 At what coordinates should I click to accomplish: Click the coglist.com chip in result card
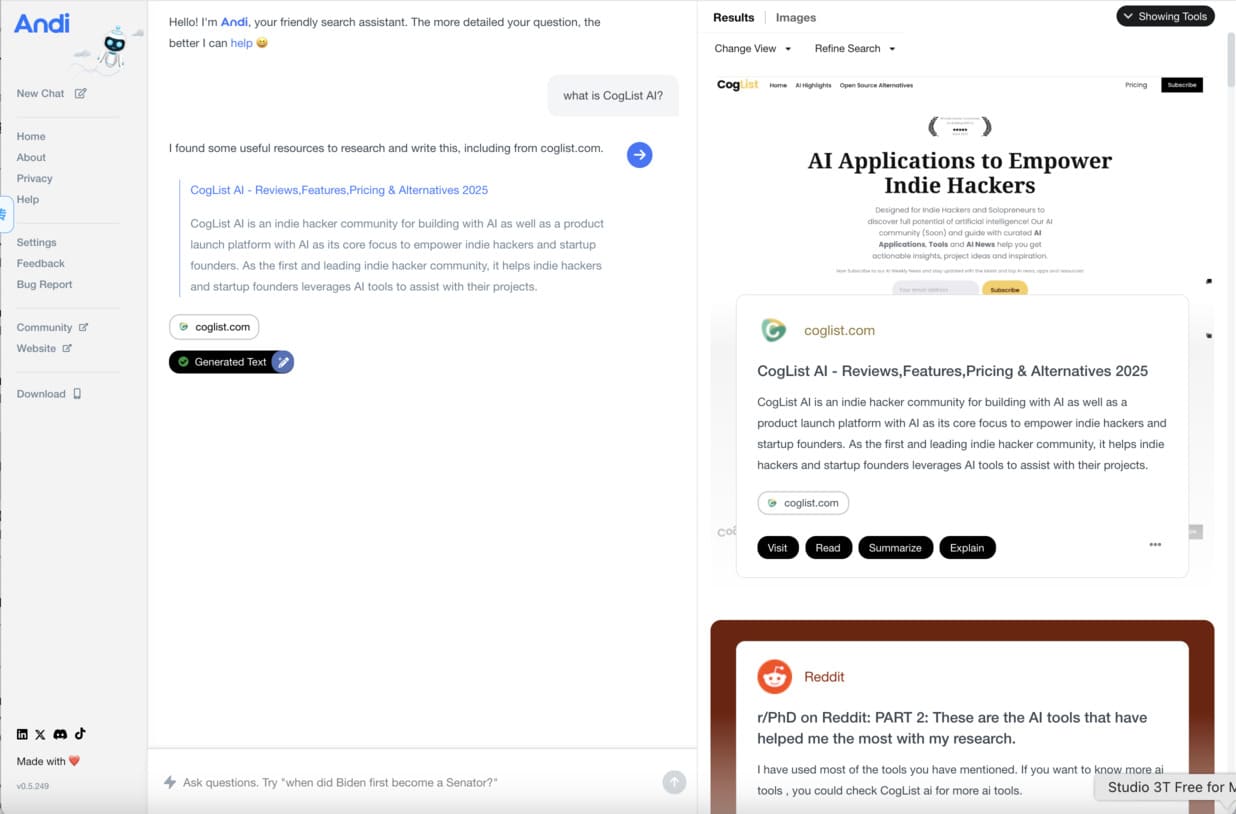(803, 503)
